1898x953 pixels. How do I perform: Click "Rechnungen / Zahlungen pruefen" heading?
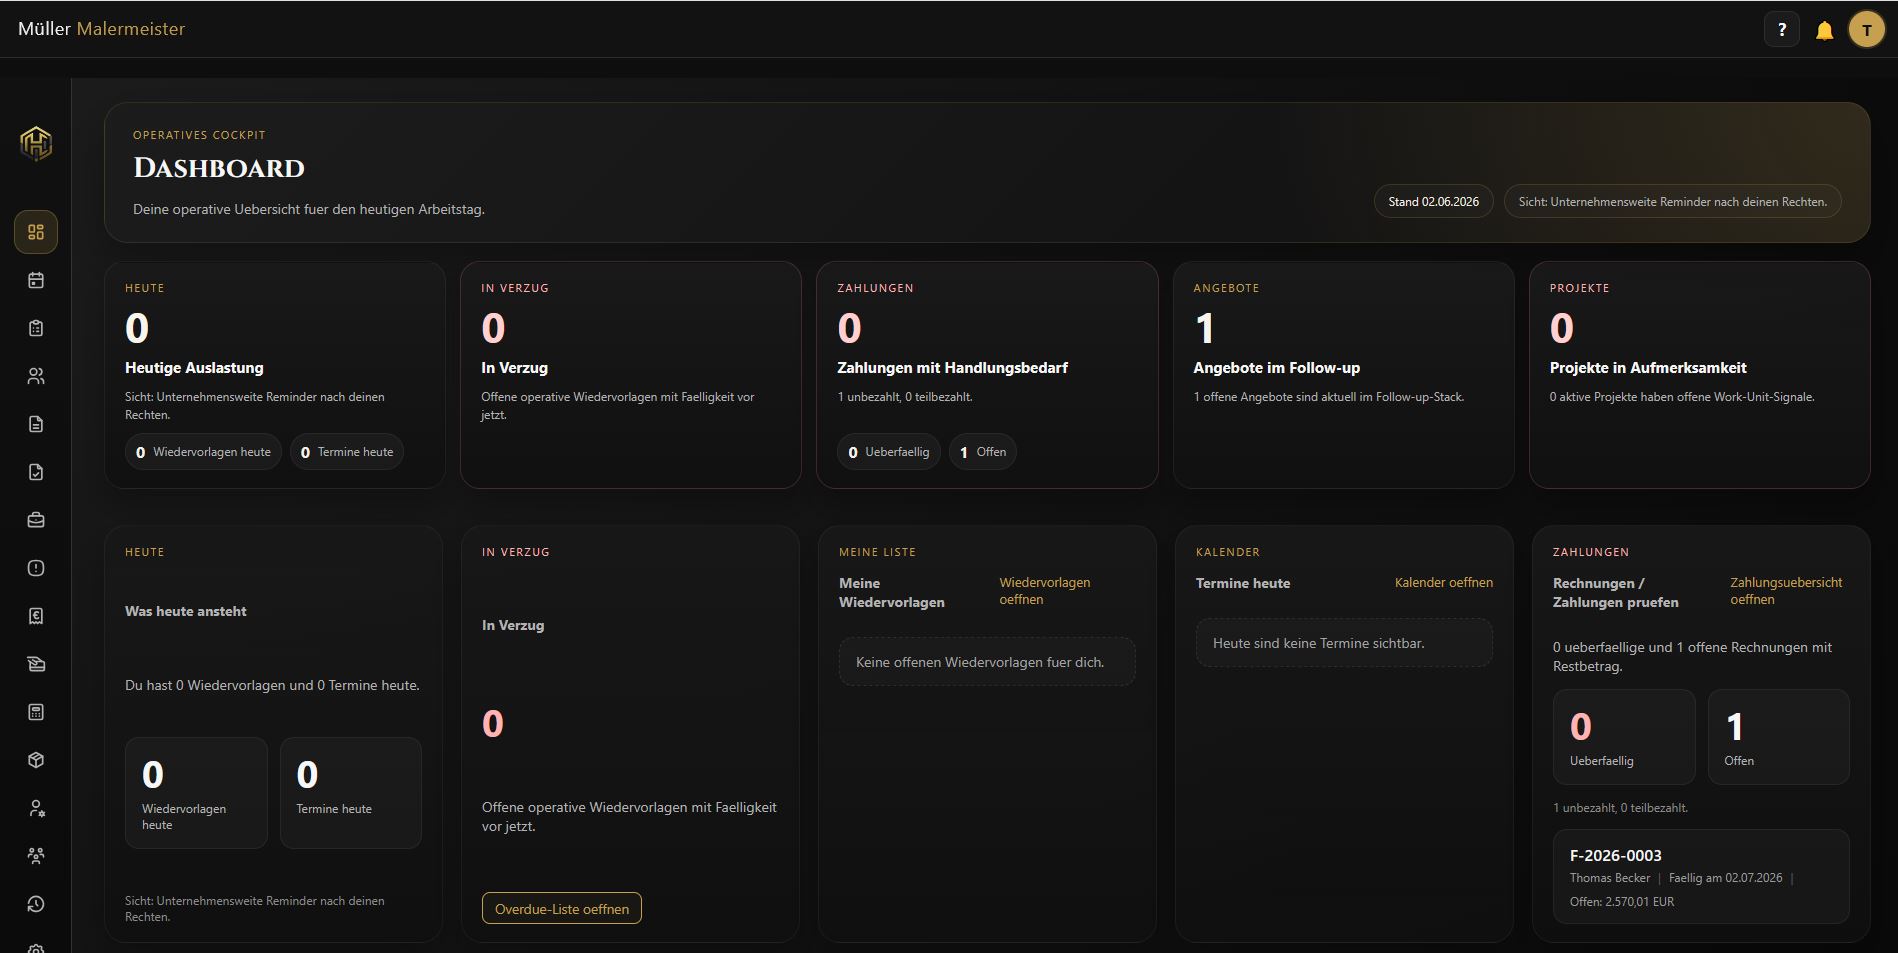tap(1615, 592)
